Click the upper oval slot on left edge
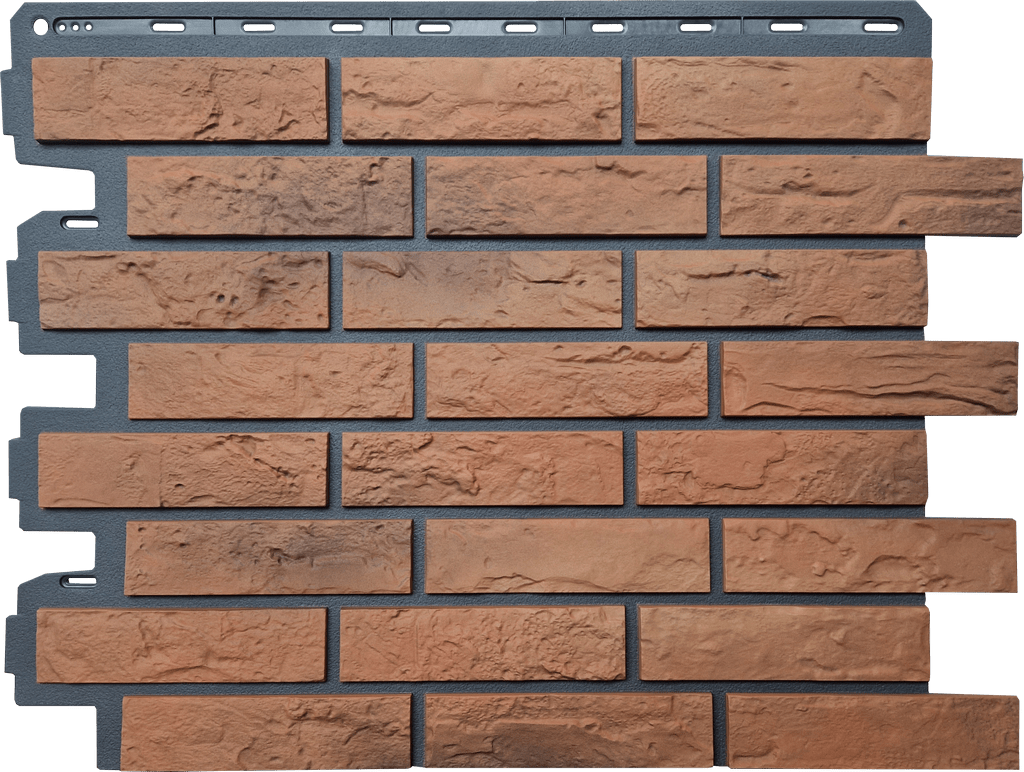 [80, 222]
